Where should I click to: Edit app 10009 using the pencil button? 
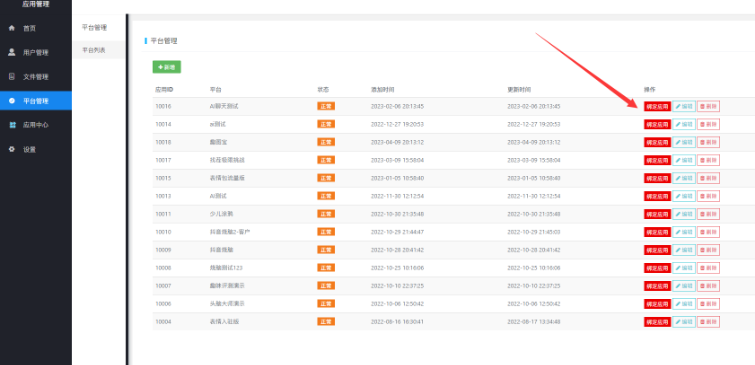pyautogui.click(x=684, y=250)
